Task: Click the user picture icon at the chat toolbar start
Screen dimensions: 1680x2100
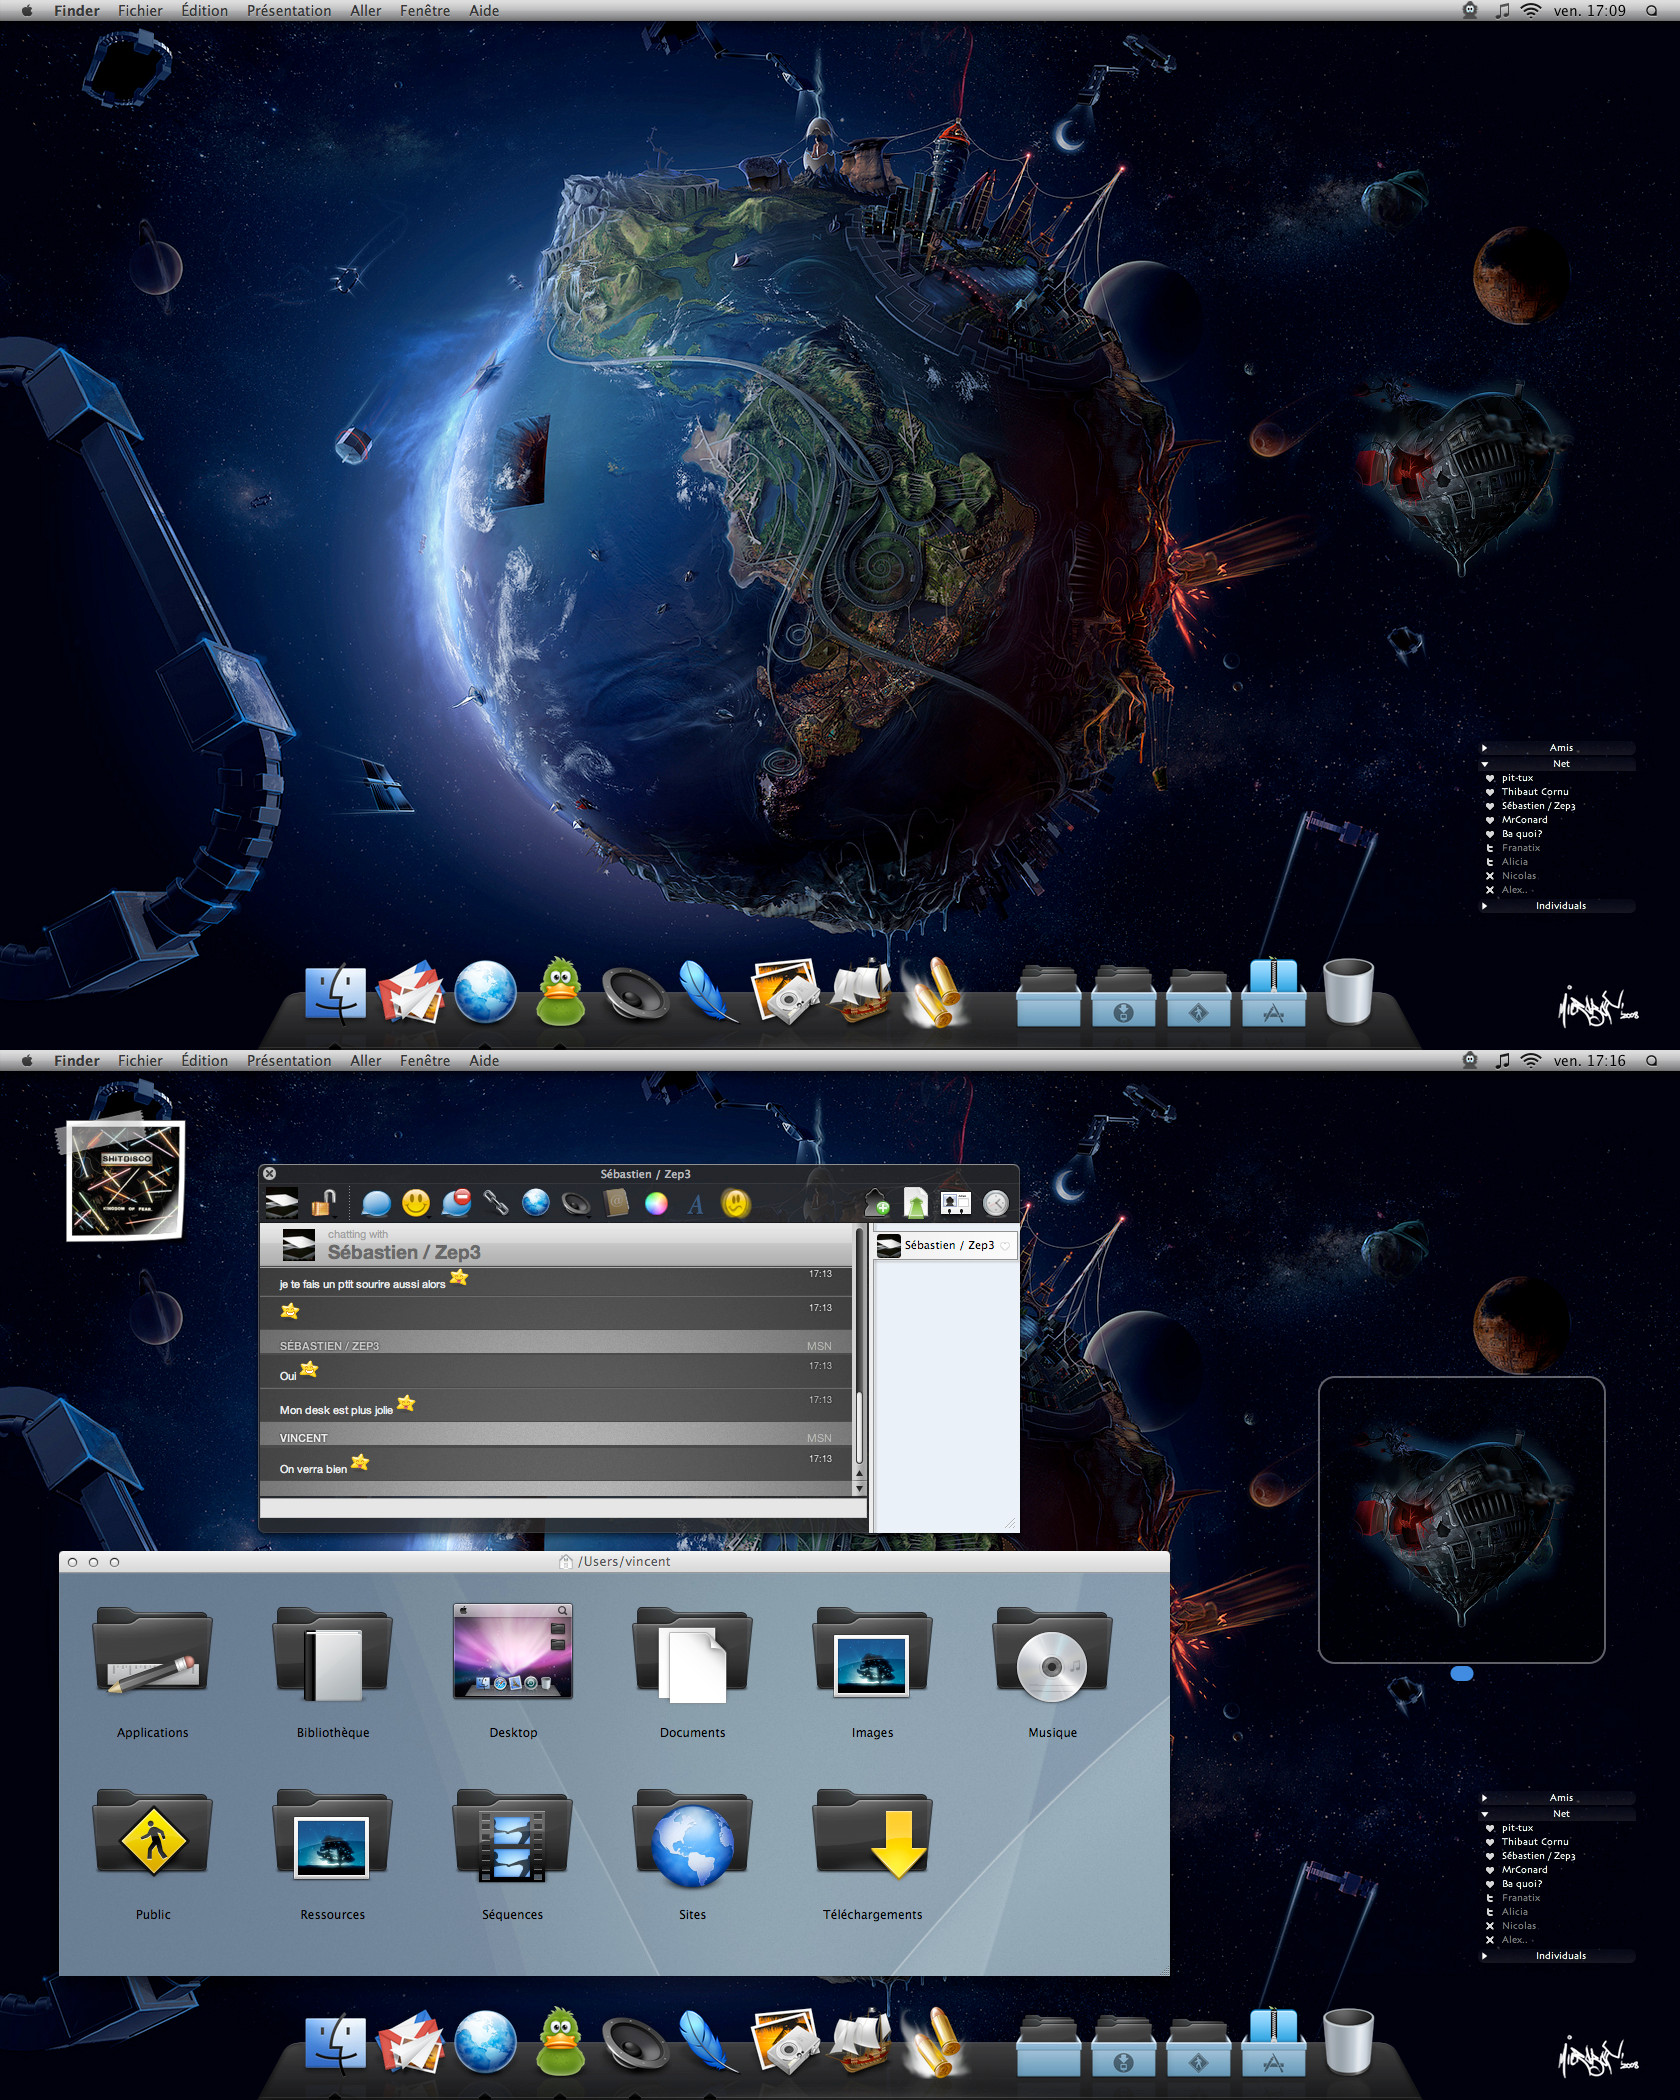Action: [281, 1203]
